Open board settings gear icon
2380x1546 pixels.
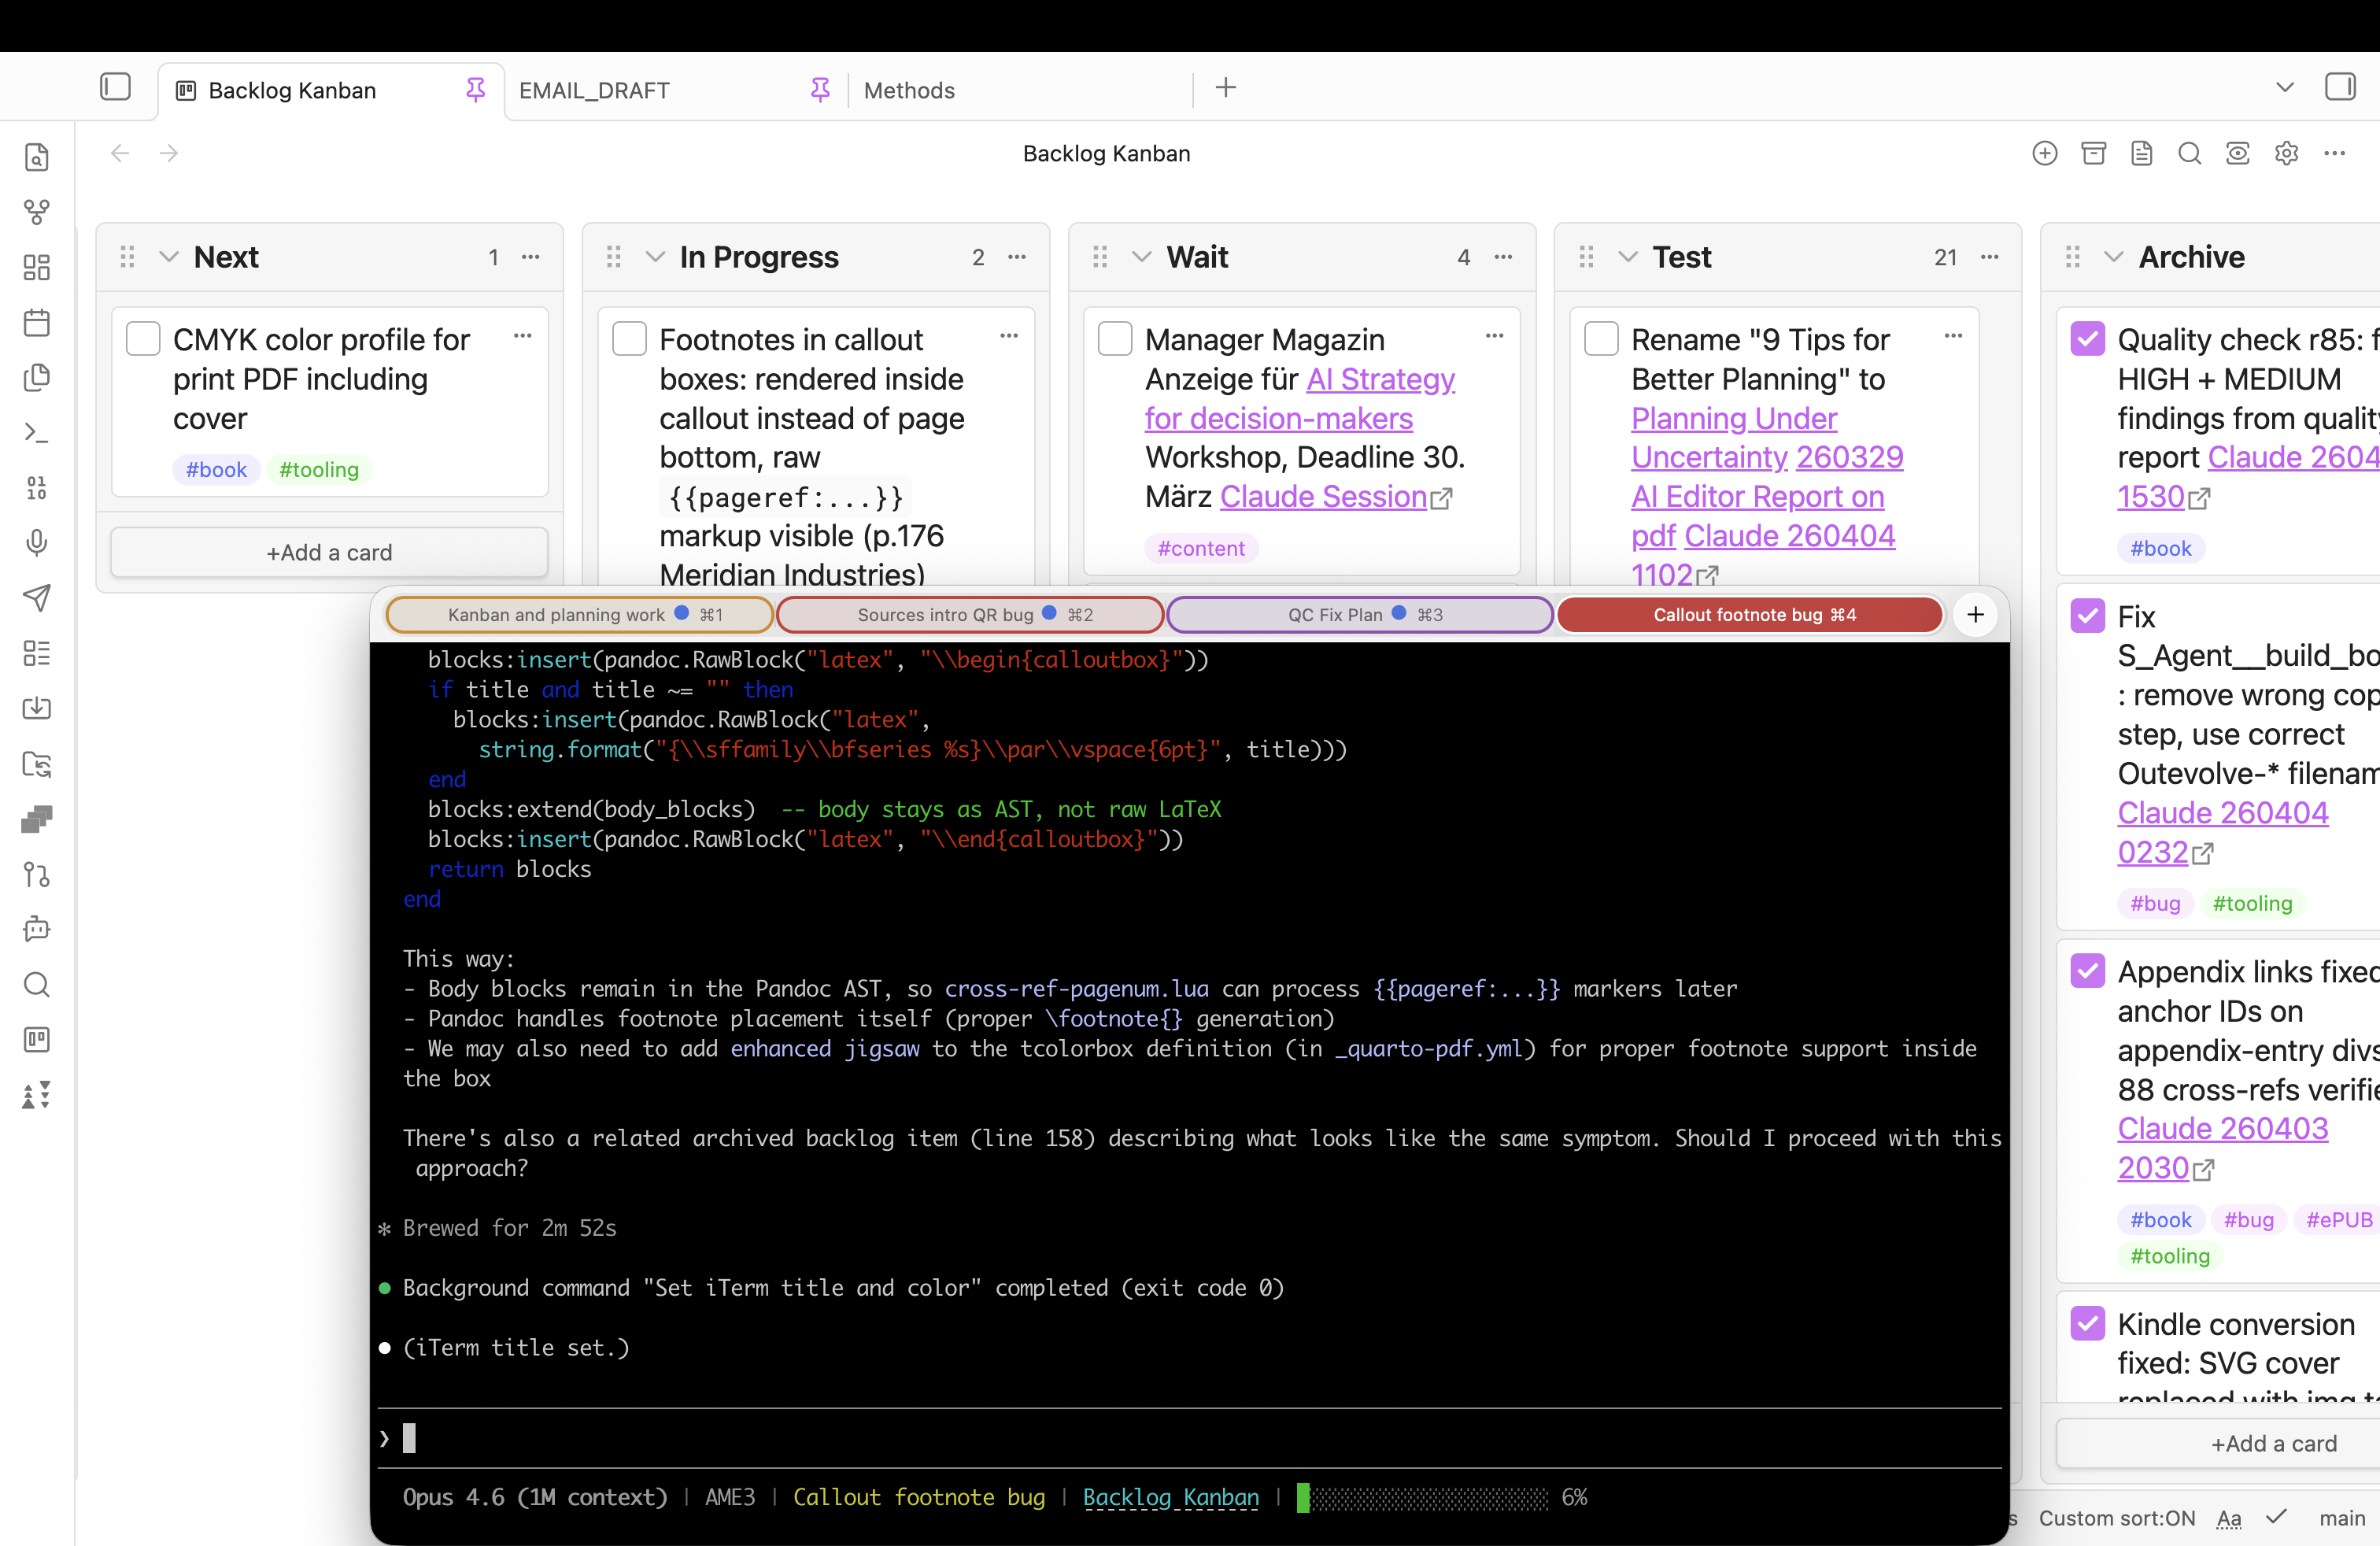(x=2286, y=153)
